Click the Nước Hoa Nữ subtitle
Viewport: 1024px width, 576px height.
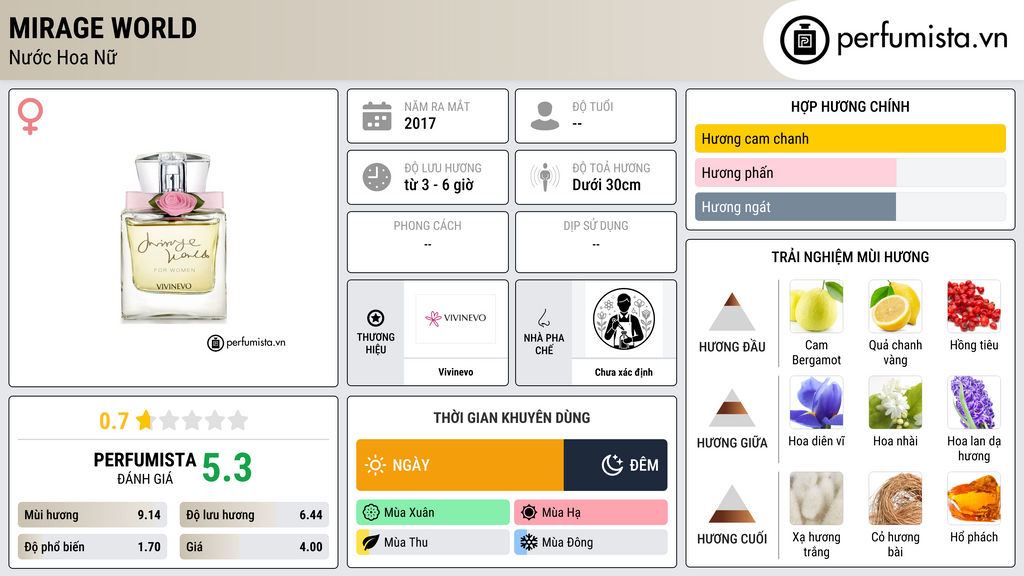63,57
